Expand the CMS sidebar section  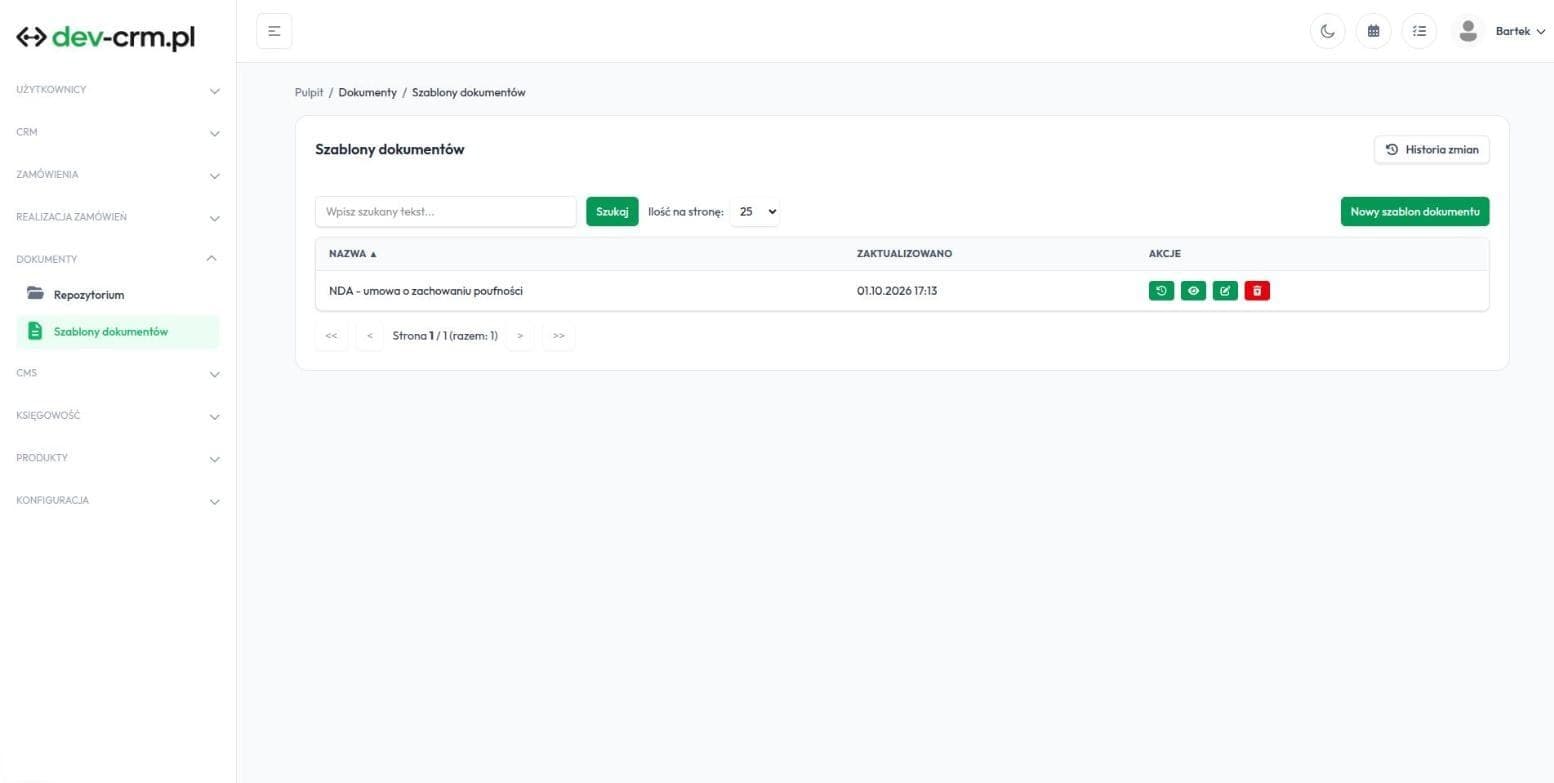[x=118, y=373]
